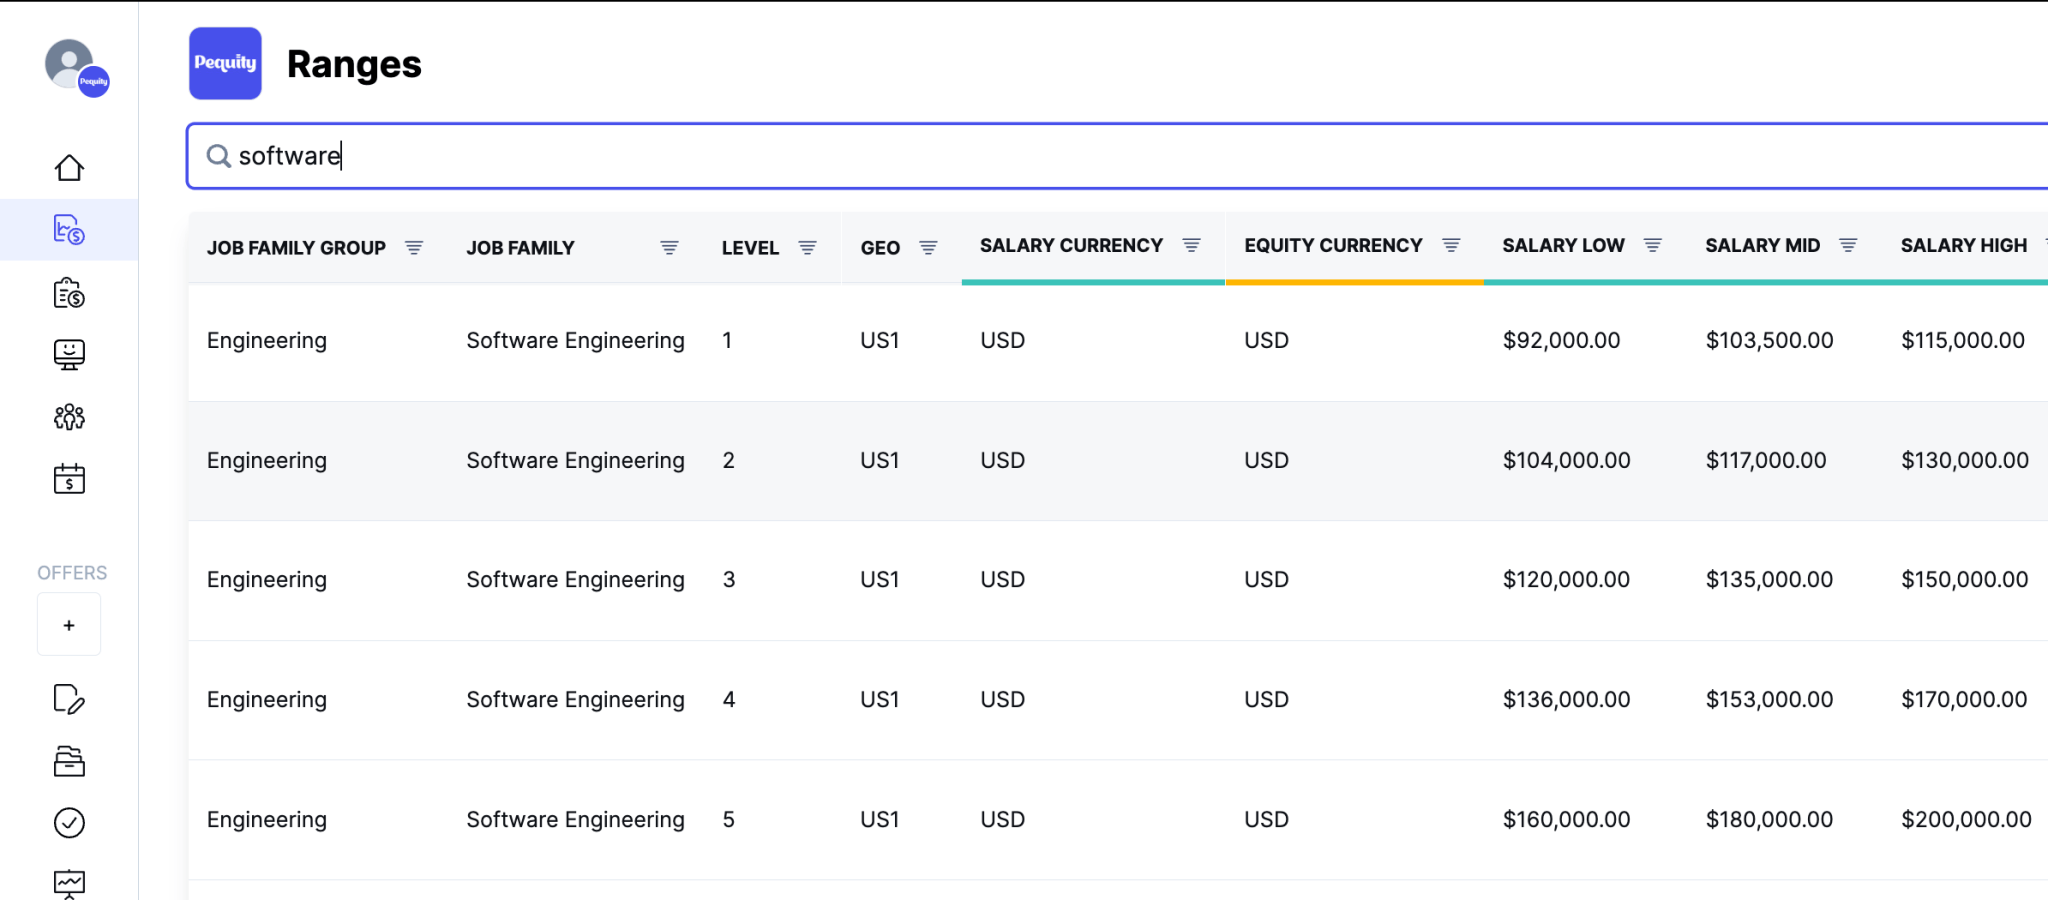Open the calendar with dollar icon
The height and width of the screenshot is (900, 2048).
[69, 479]
